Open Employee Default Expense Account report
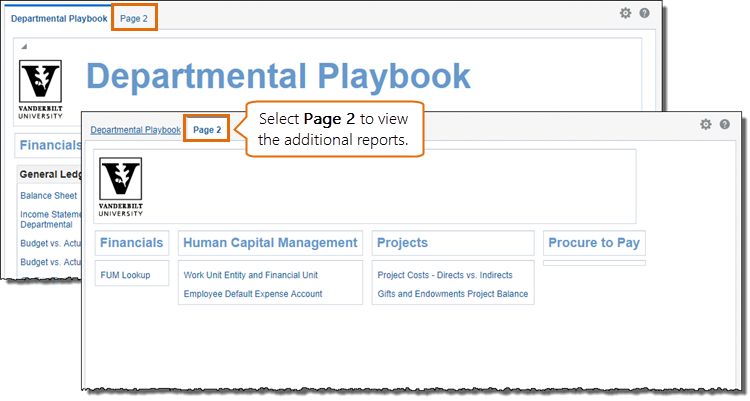Viewport: 750px width, 401px height. (x=253, y=294)
